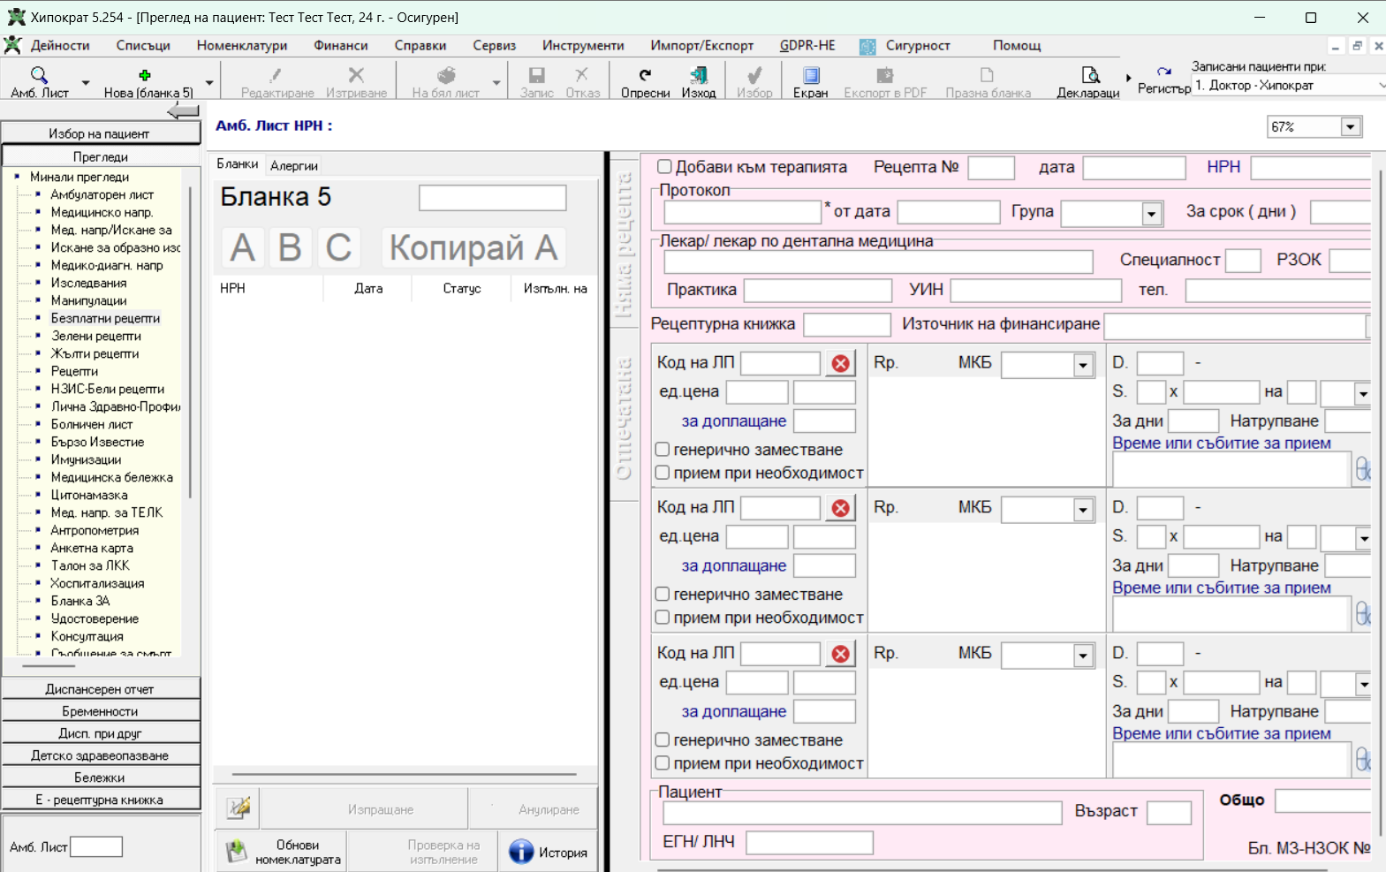Refresh with the Опресни icon

click(645, 75)
